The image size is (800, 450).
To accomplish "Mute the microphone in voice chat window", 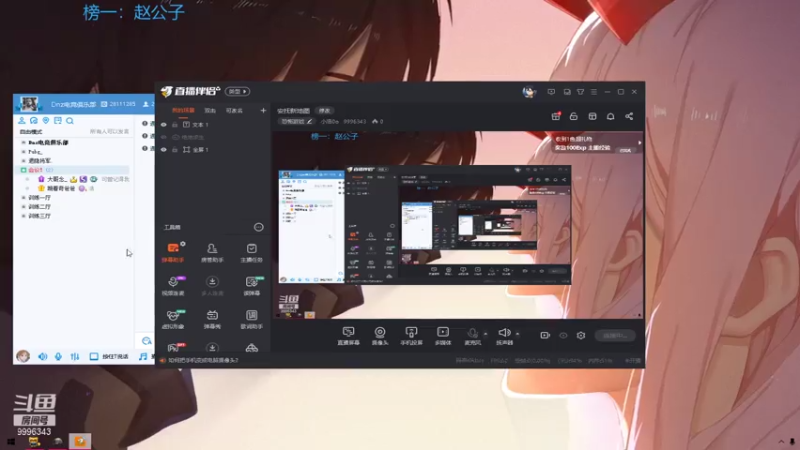I will (x=58, y=356).
